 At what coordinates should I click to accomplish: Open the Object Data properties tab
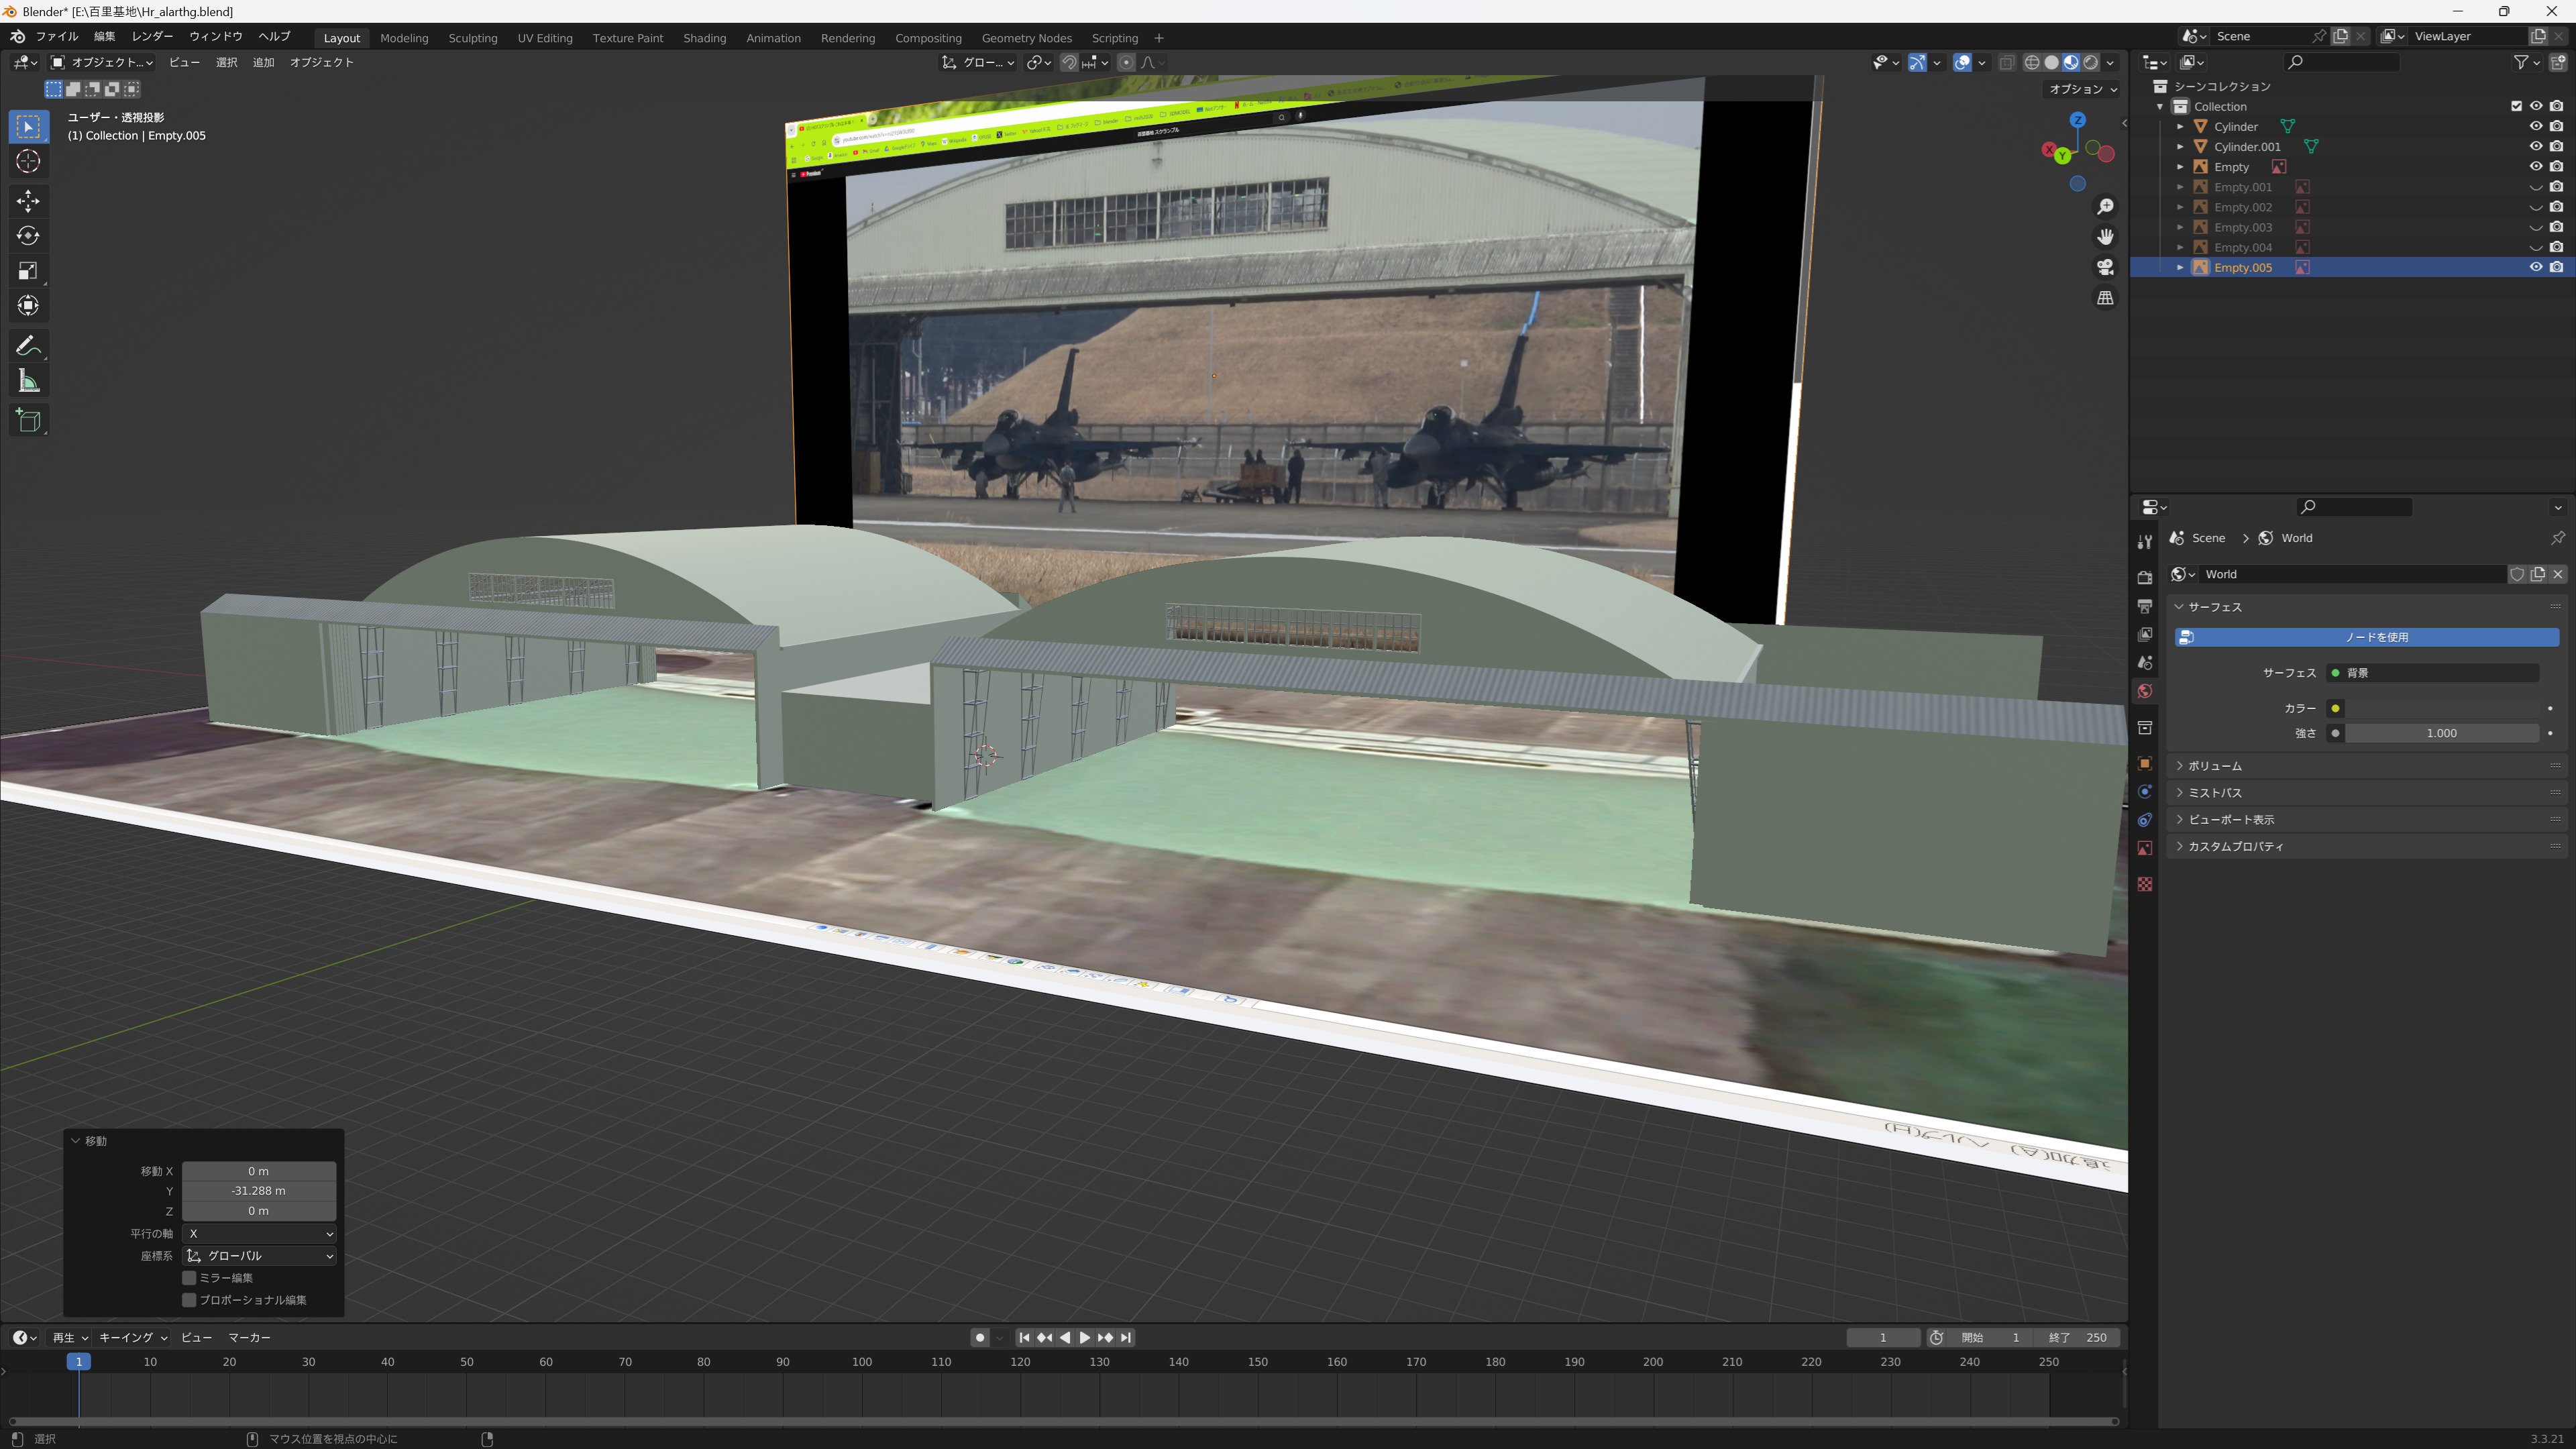coord(2144,848)
